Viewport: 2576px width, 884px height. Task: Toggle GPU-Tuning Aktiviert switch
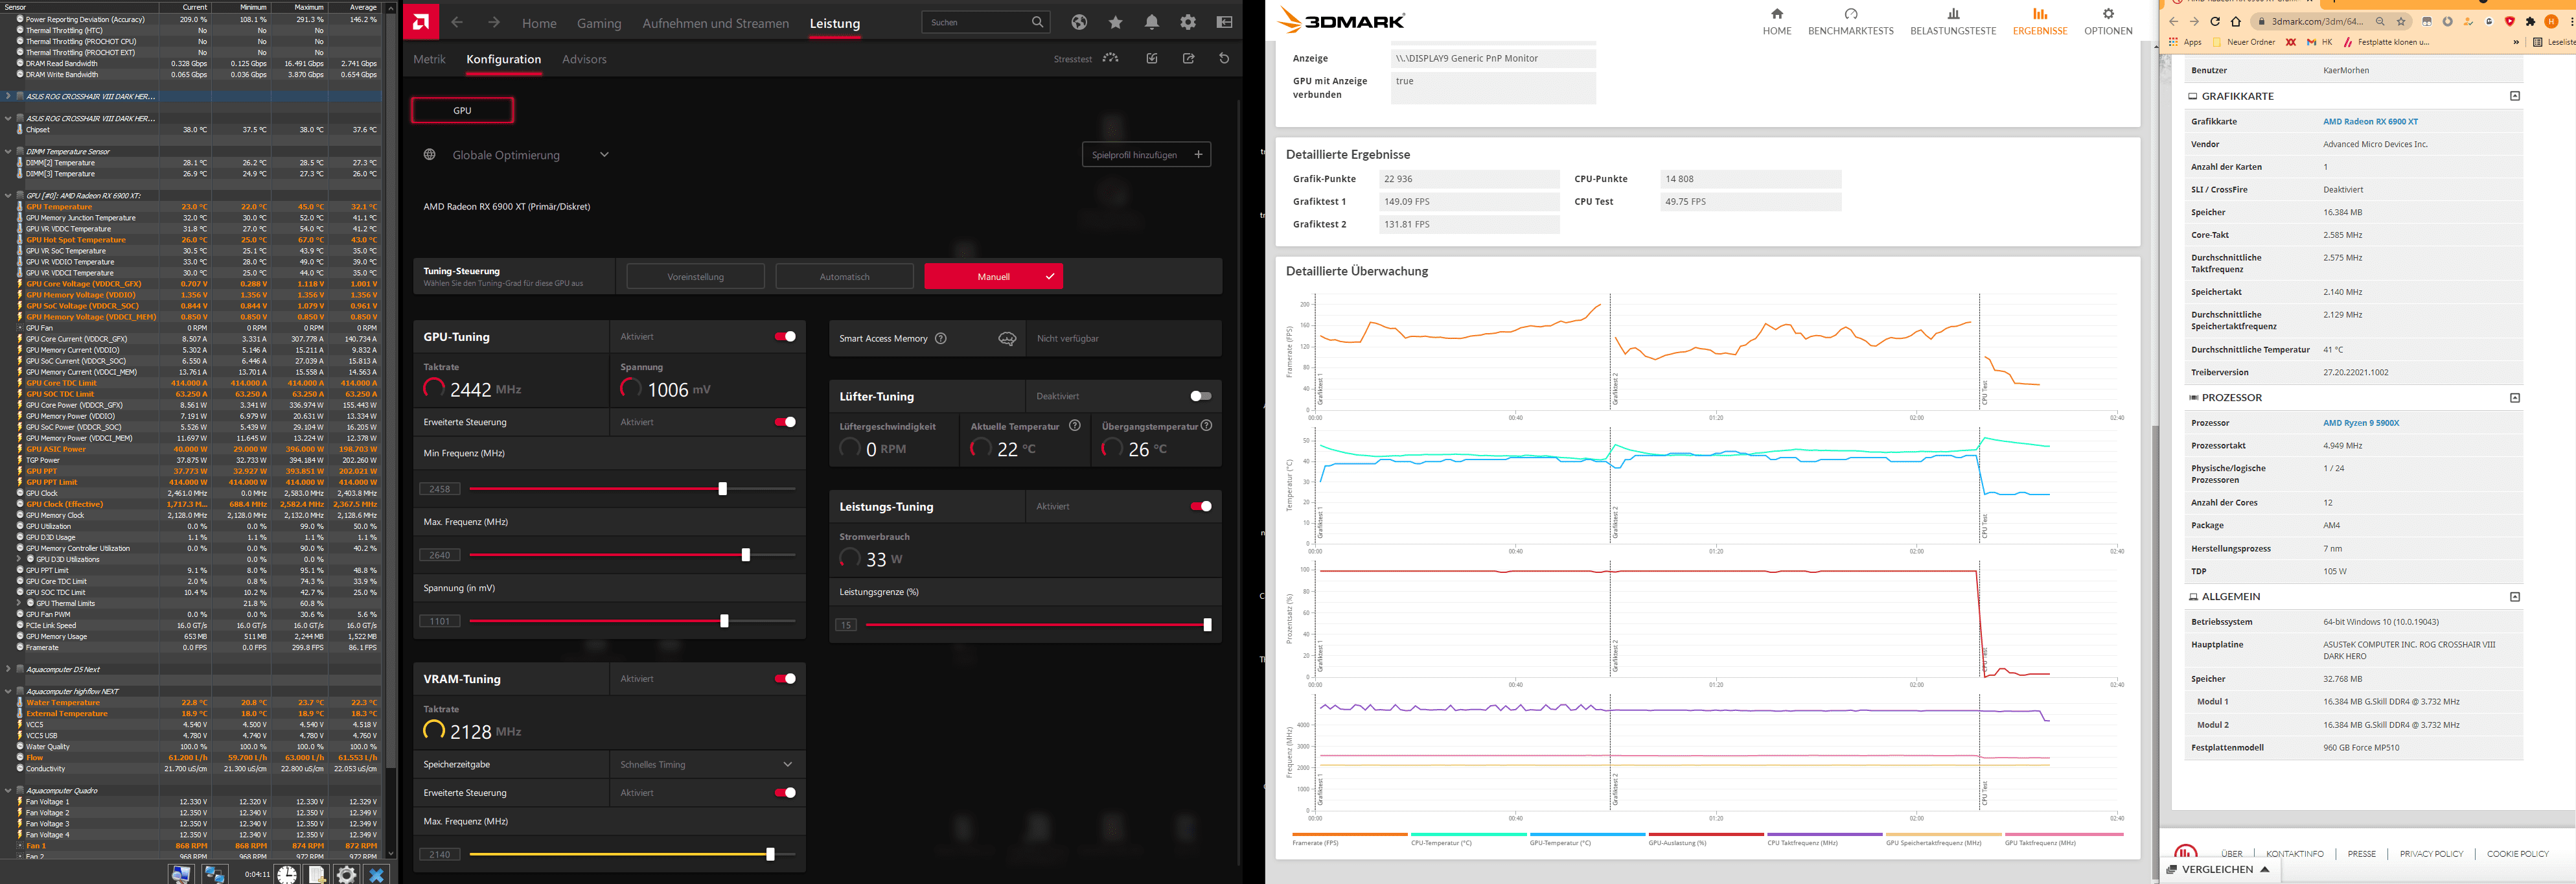(785, 336)
